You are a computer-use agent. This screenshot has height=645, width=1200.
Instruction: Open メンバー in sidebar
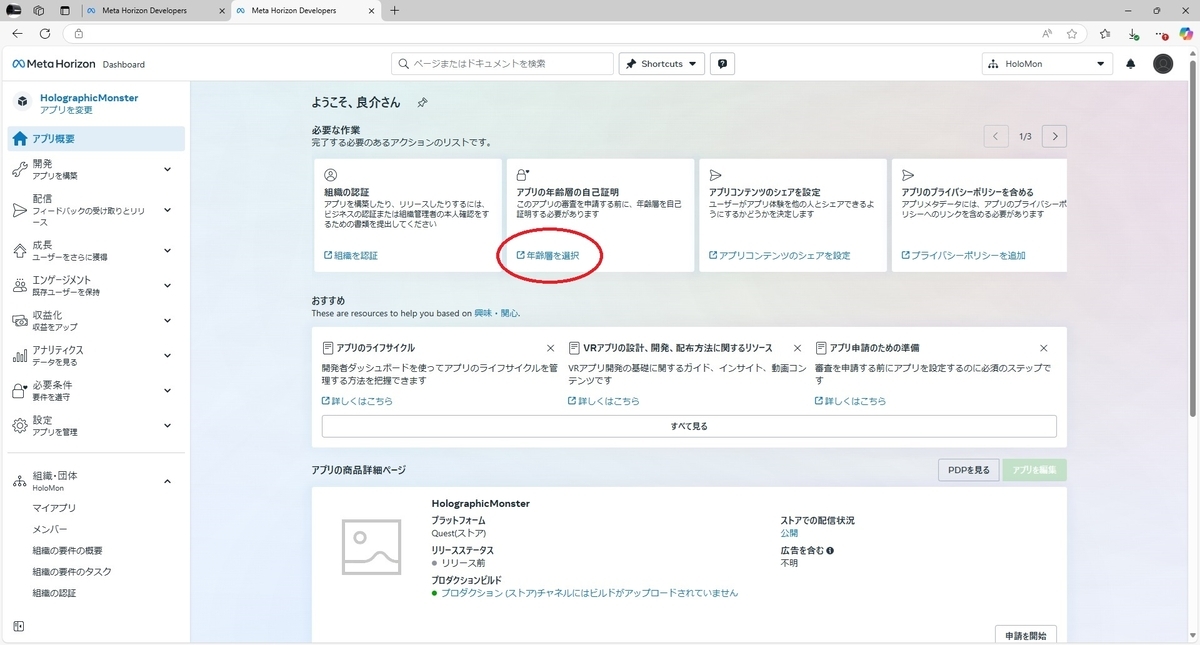(50, 529)
